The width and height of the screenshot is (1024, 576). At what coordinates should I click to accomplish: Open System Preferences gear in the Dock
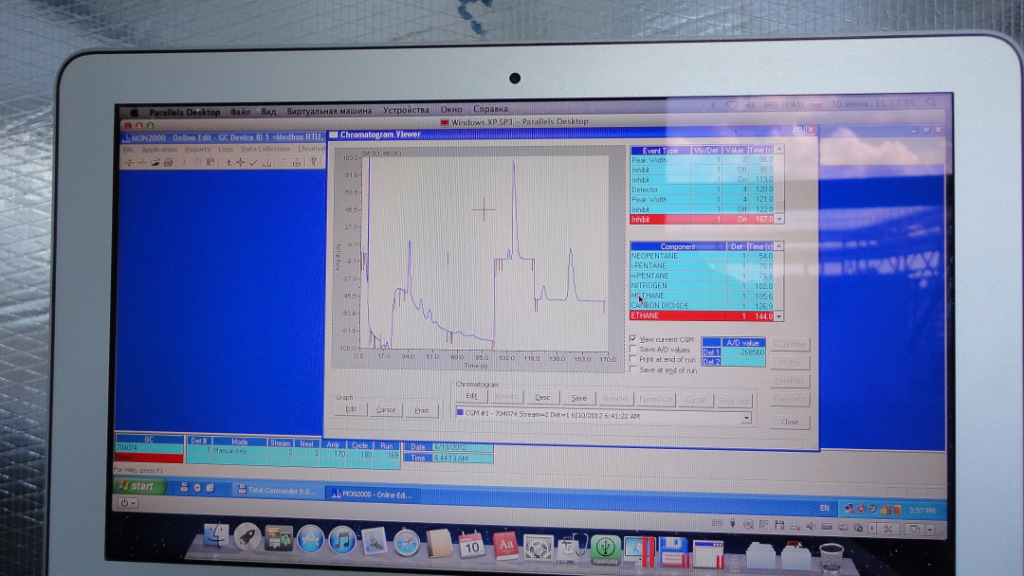(538, 547)
